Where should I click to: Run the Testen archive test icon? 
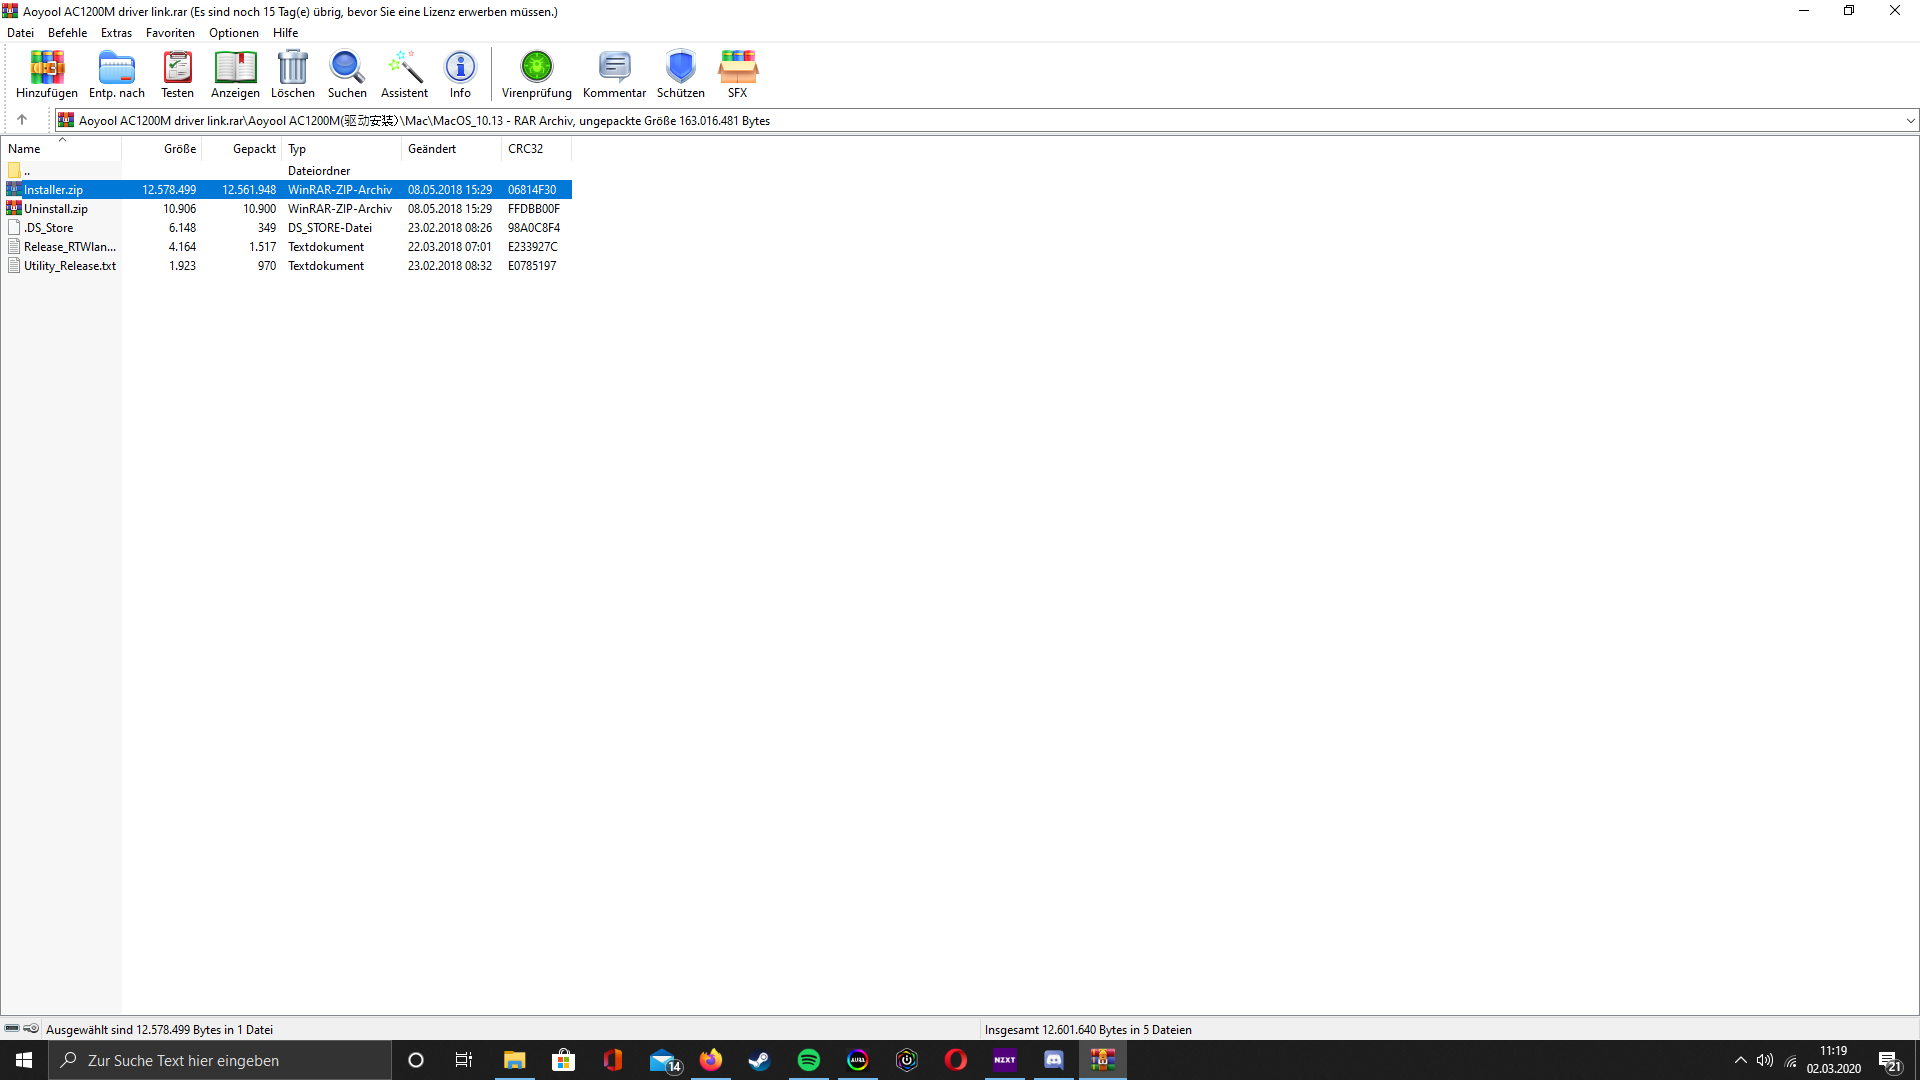click(x=177, y=74)
